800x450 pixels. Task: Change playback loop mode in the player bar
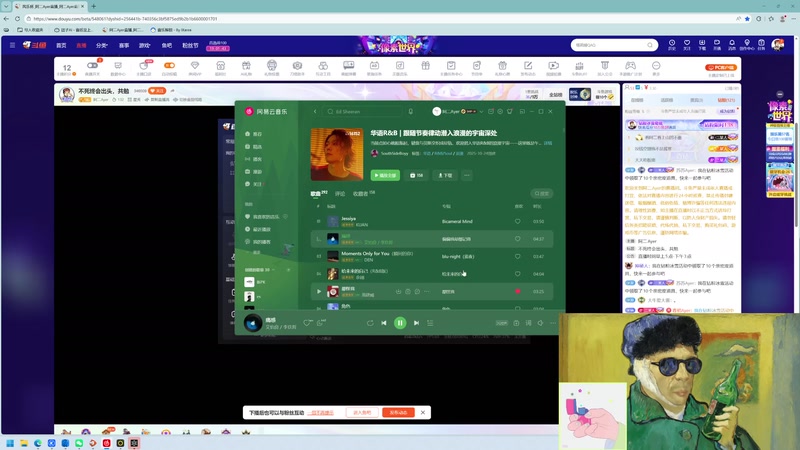370,323
